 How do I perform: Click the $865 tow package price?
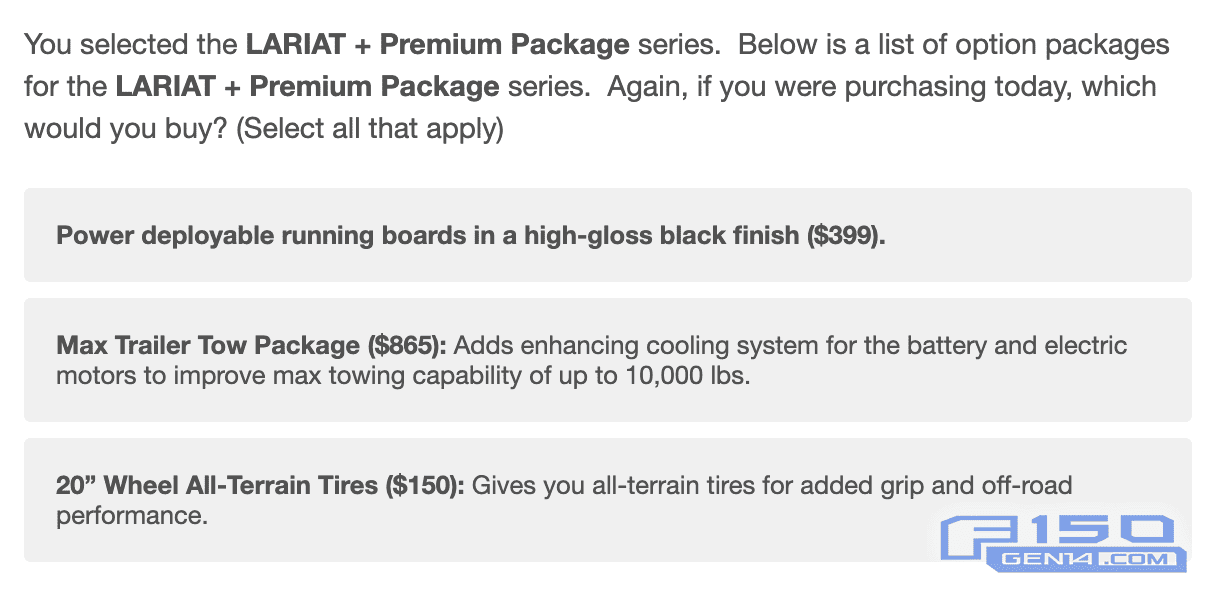point(407,346)
